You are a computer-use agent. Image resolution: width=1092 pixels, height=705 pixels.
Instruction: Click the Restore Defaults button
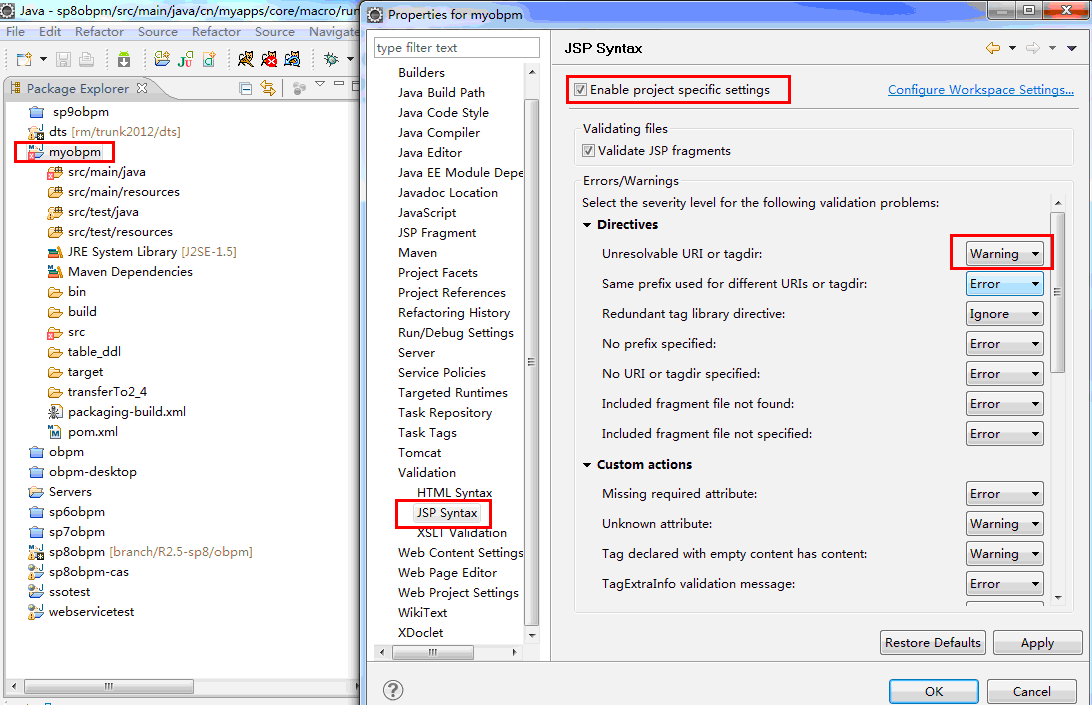pyautogui.click(x=933, y=642)
